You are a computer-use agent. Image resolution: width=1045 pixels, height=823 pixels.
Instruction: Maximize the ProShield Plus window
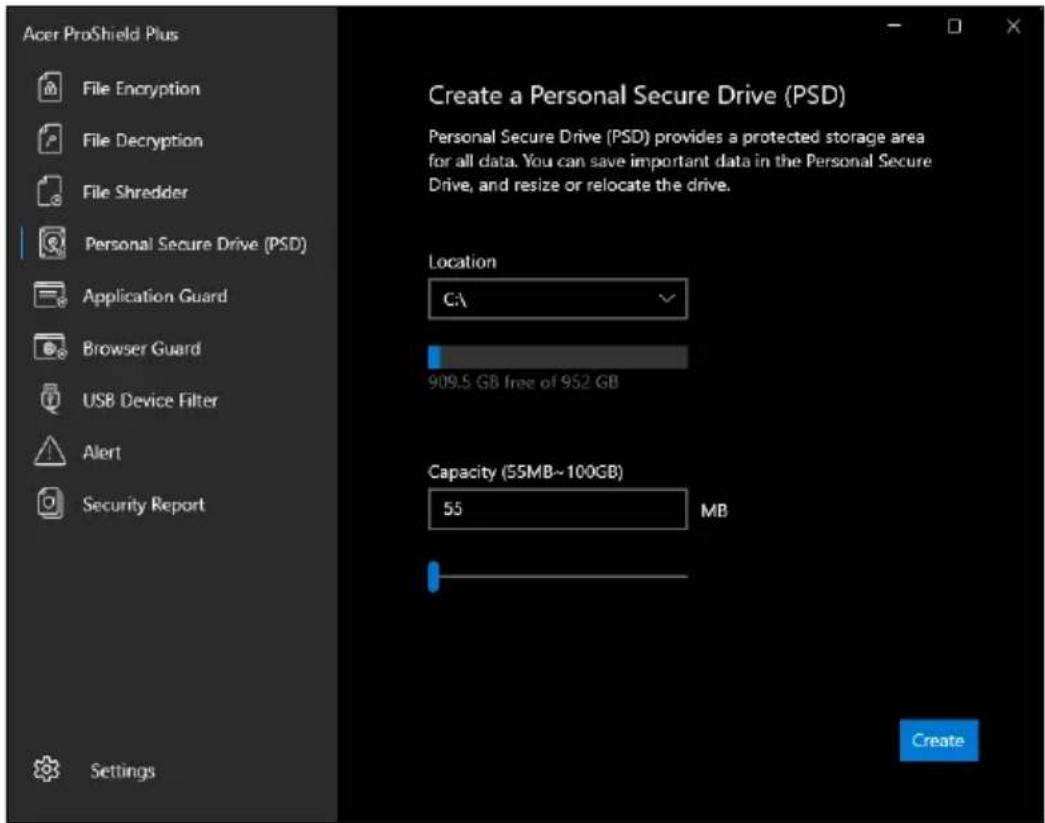954,26
